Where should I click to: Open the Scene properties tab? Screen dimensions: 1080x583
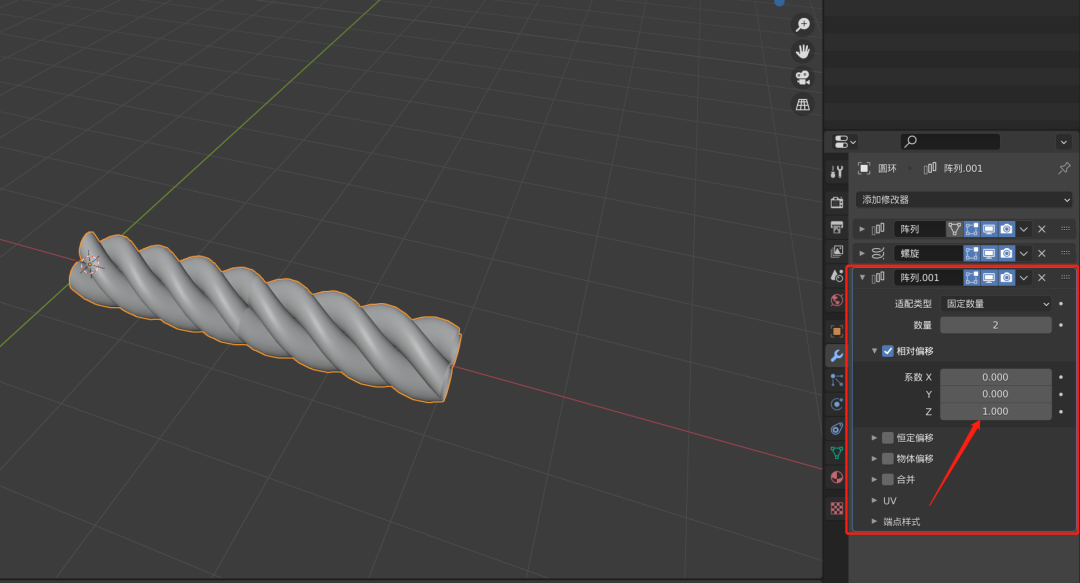[837, 276]
